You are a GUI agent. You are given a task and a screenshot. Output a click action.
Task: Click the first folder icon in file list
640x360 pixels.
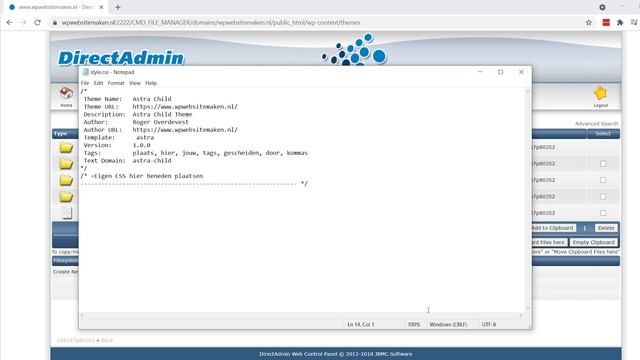click(66, 147)
